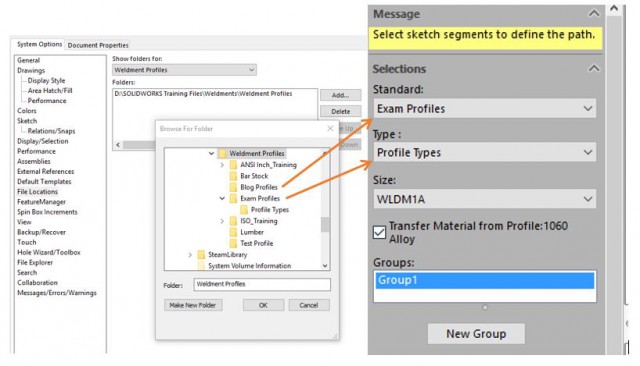Open the Show folders for dropdown
Viewport: 640px width, 366px height.
point(184,70)
